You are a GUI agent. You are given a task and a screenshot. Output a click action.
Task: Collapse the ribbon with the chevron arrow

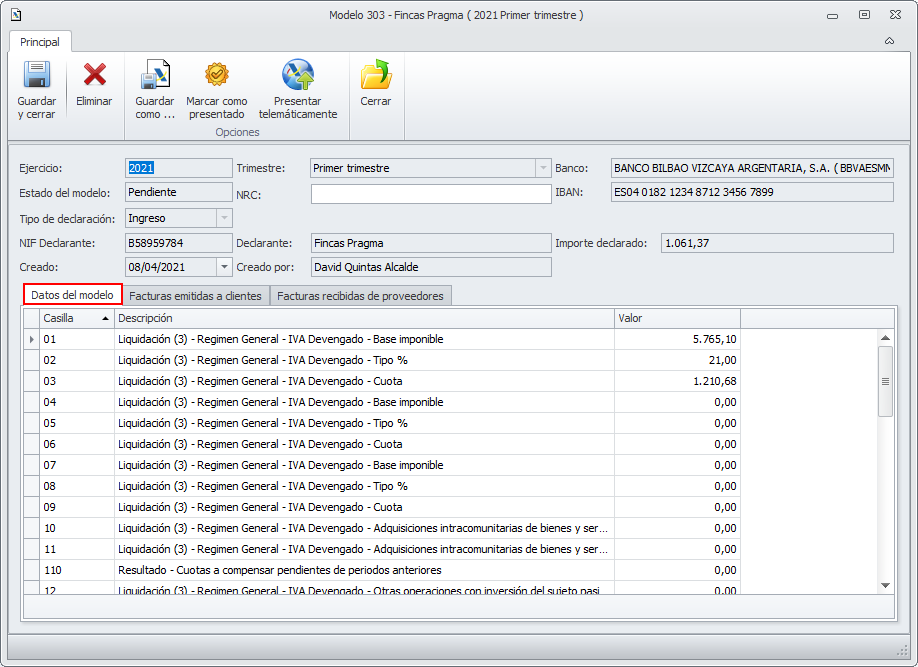tap(889, 41)
